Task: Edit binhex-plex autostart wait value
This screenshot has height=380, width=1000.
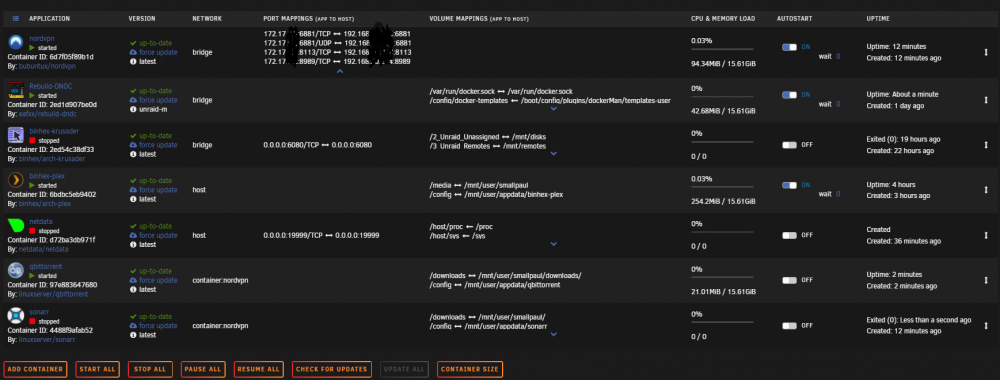Action: [838, 194]
